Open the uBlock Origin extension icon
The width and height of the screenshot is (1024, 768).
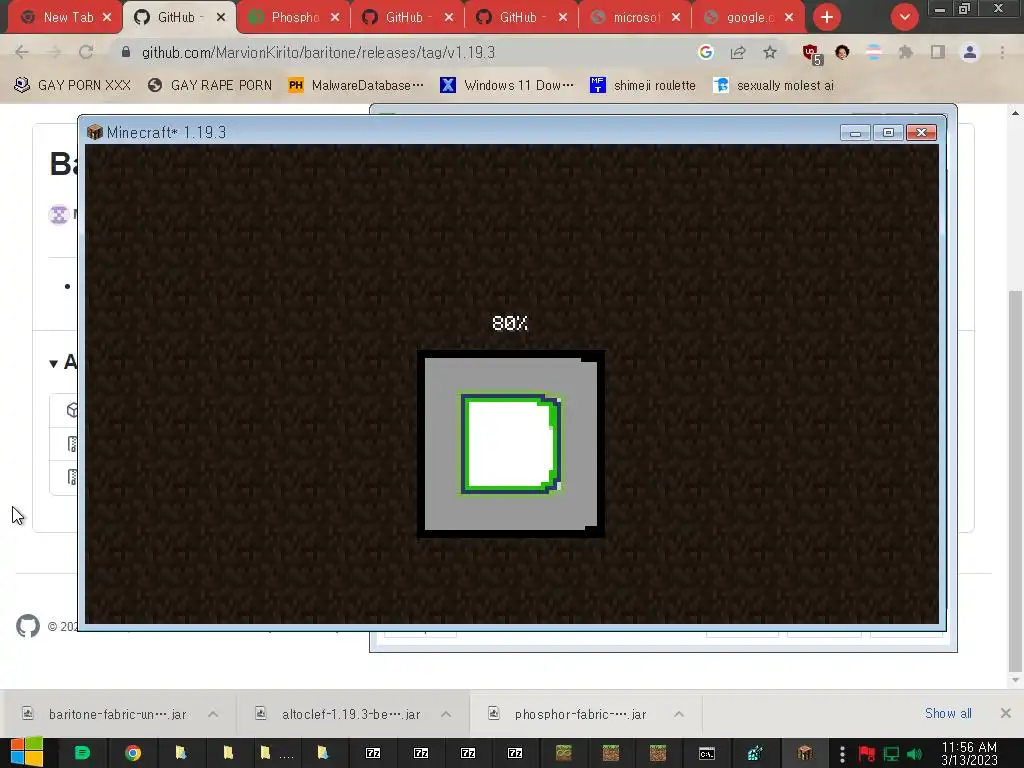point(811,53)
